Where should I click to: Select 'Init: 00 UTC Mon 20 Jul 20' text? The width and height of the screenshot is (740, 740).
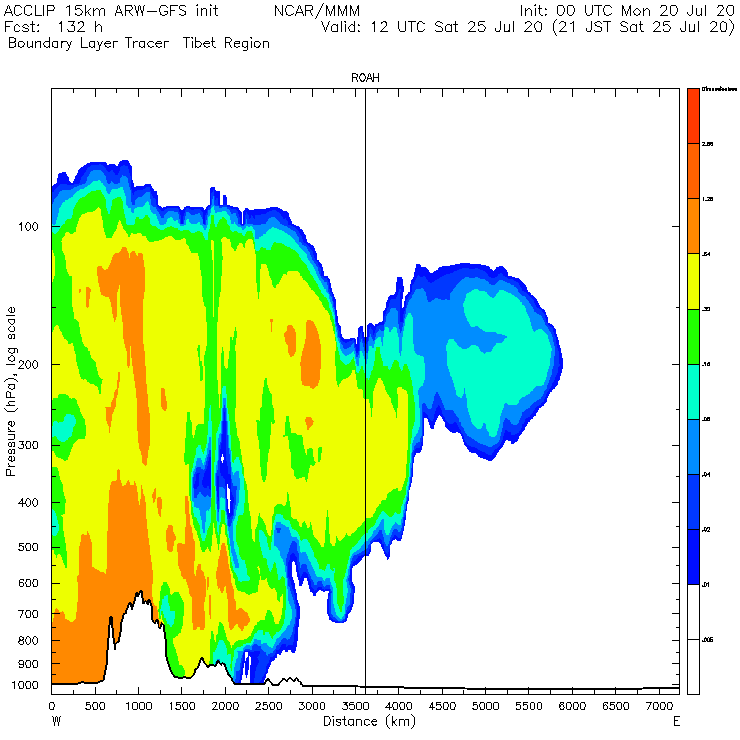tap(627, 10)
